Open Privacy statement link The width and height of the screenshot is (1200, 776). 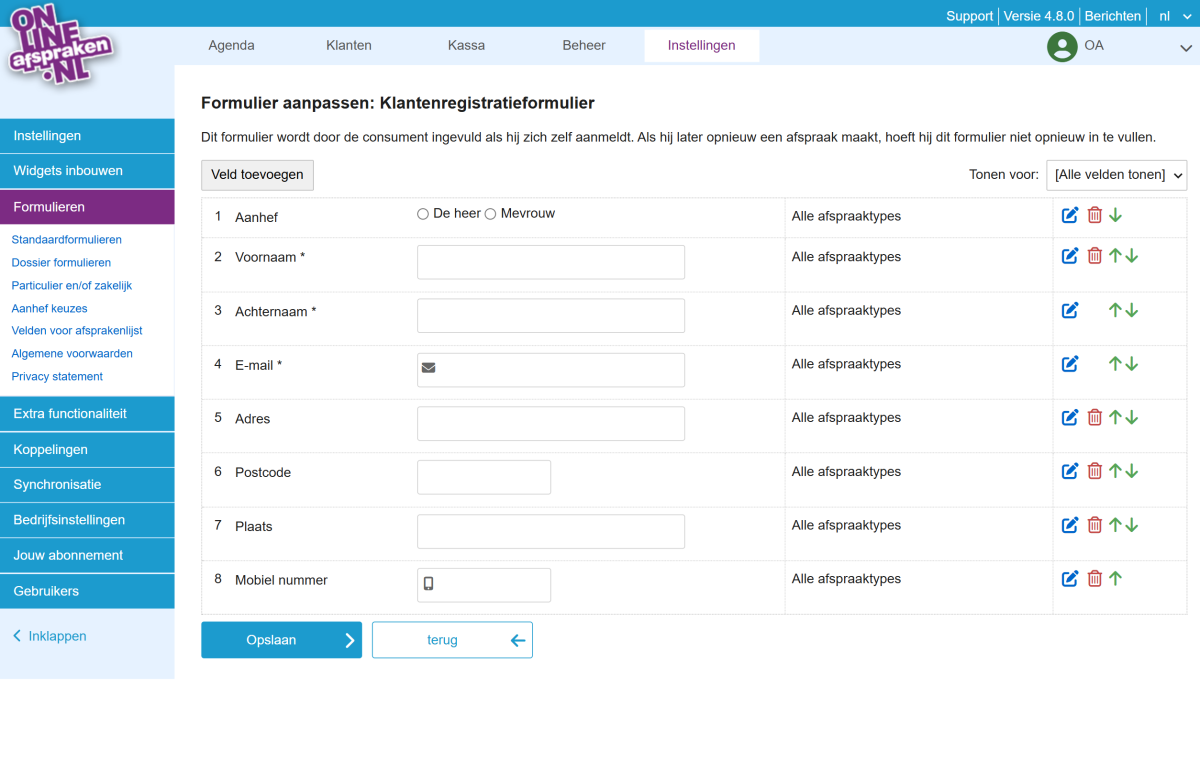point(57,377)
